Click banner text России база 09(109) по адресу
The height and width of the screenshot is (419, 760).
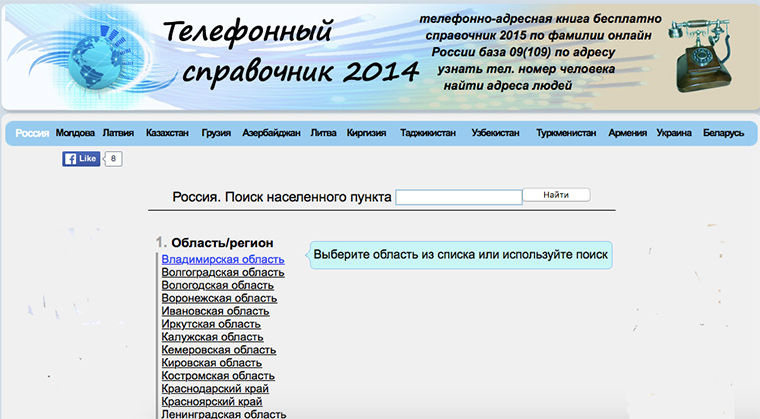point(523,52)
